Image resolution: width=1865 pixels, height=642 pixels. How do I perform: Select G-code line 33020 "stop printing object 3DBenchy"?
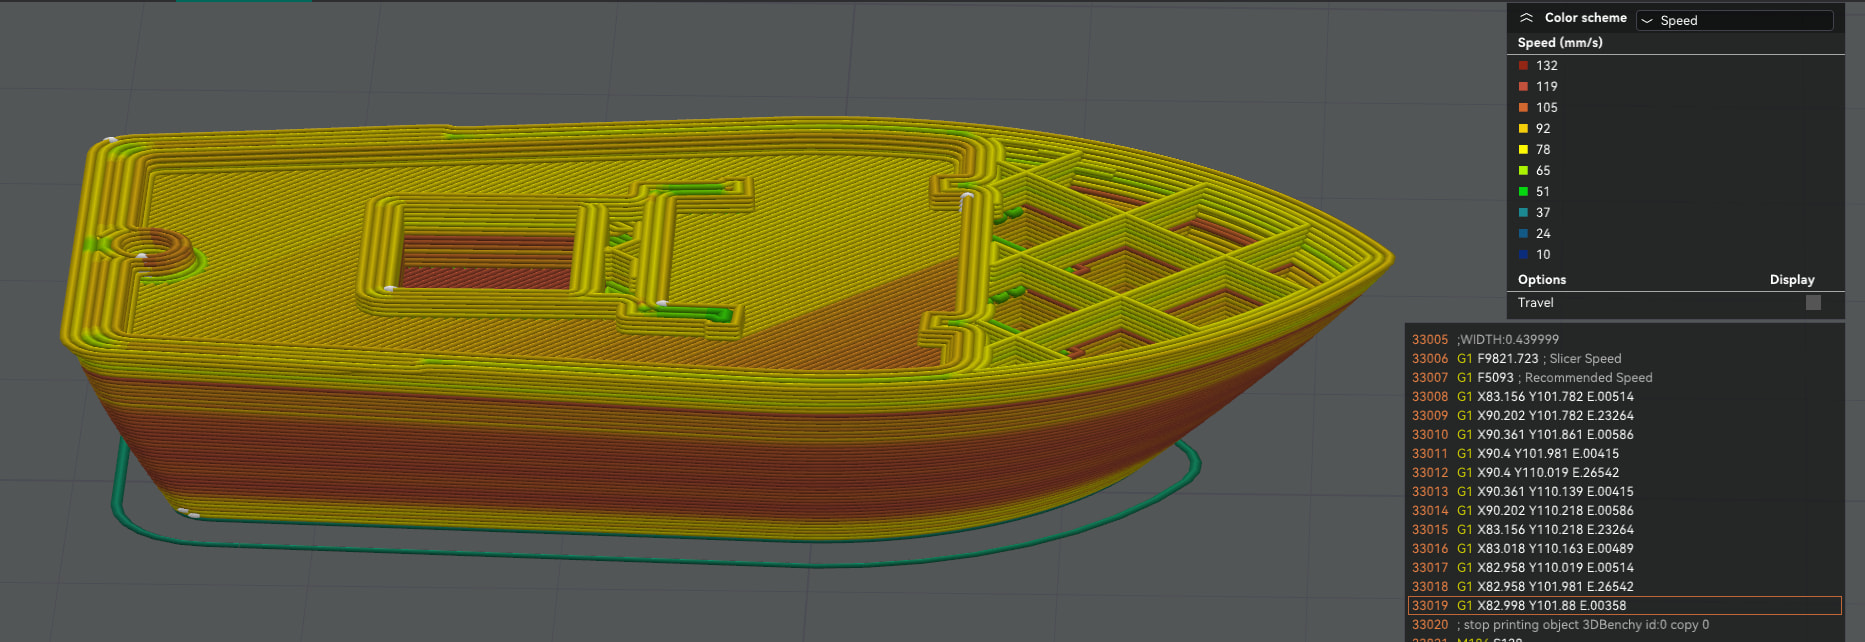pos(1624,624)
